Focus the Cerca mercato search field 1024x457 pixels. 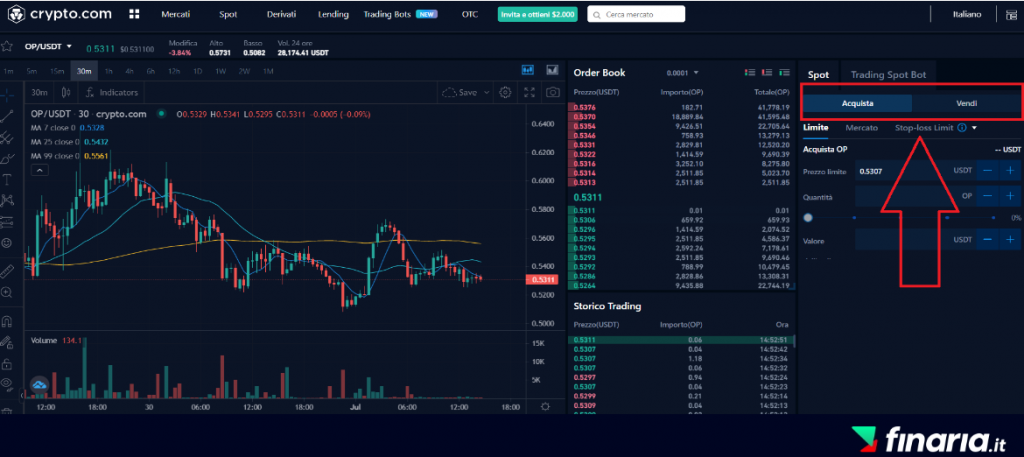(636, 14)
